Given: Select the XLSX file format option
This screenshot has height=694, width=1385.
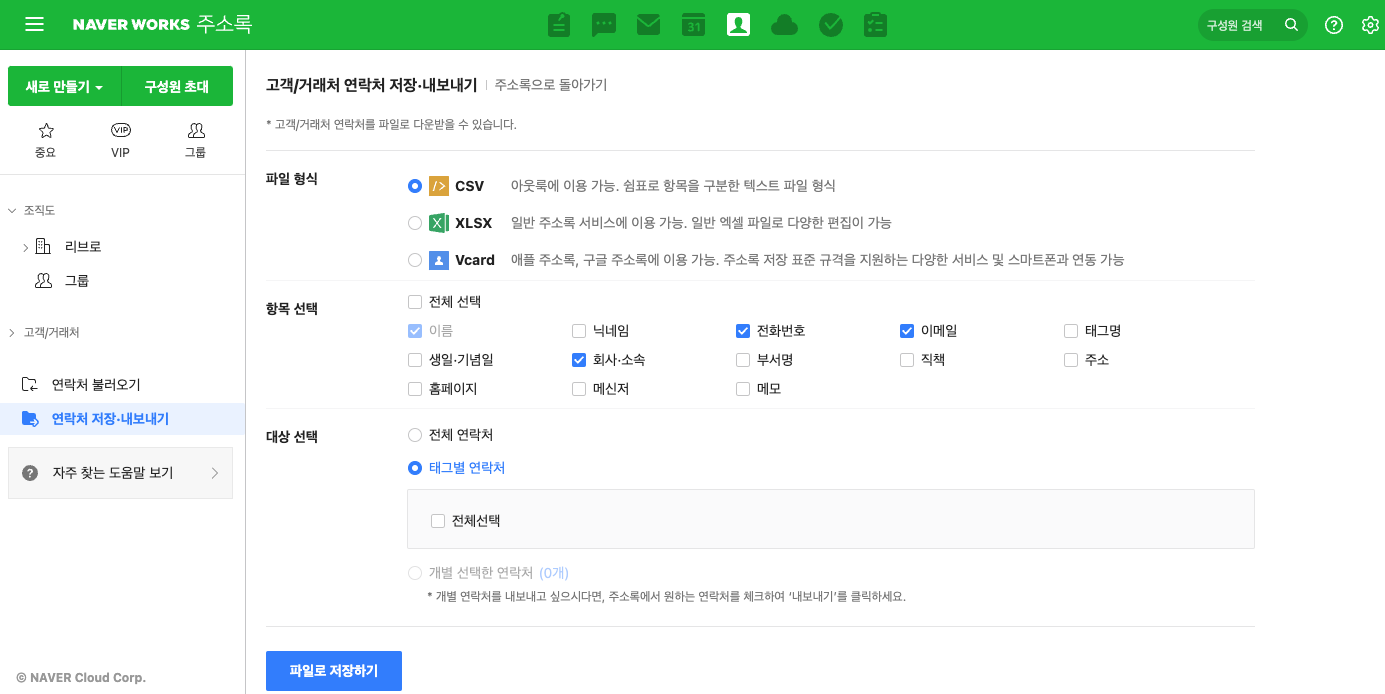Looking at the screenshot, I should (x=415, y=223).
